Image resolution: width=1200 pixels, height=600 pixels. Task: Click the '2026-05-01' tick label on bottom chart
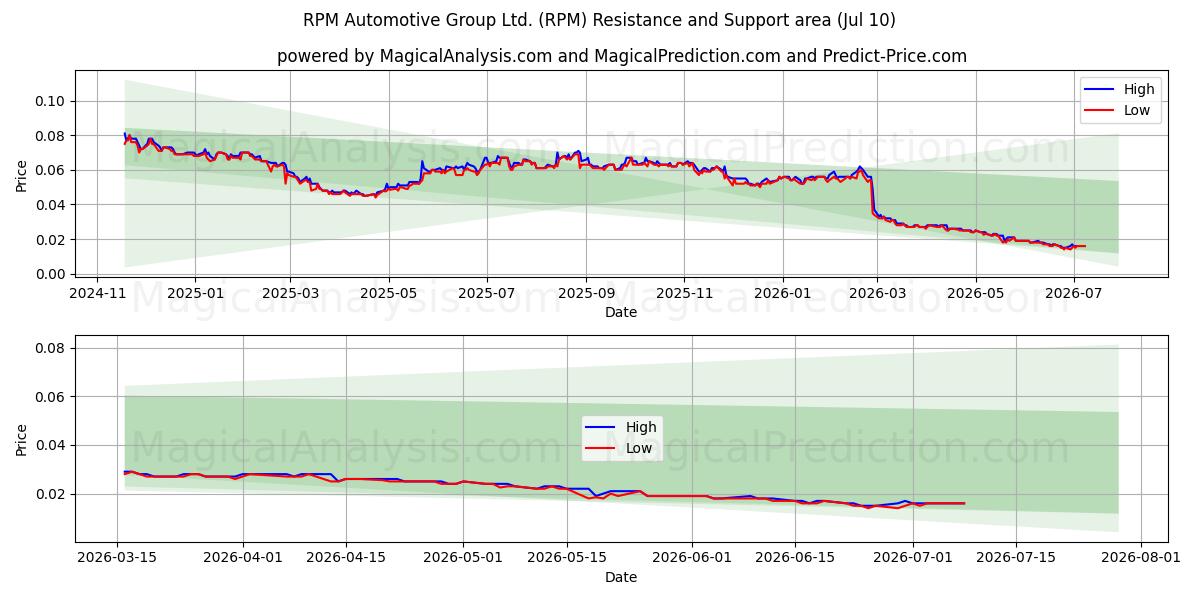(464, 558)
